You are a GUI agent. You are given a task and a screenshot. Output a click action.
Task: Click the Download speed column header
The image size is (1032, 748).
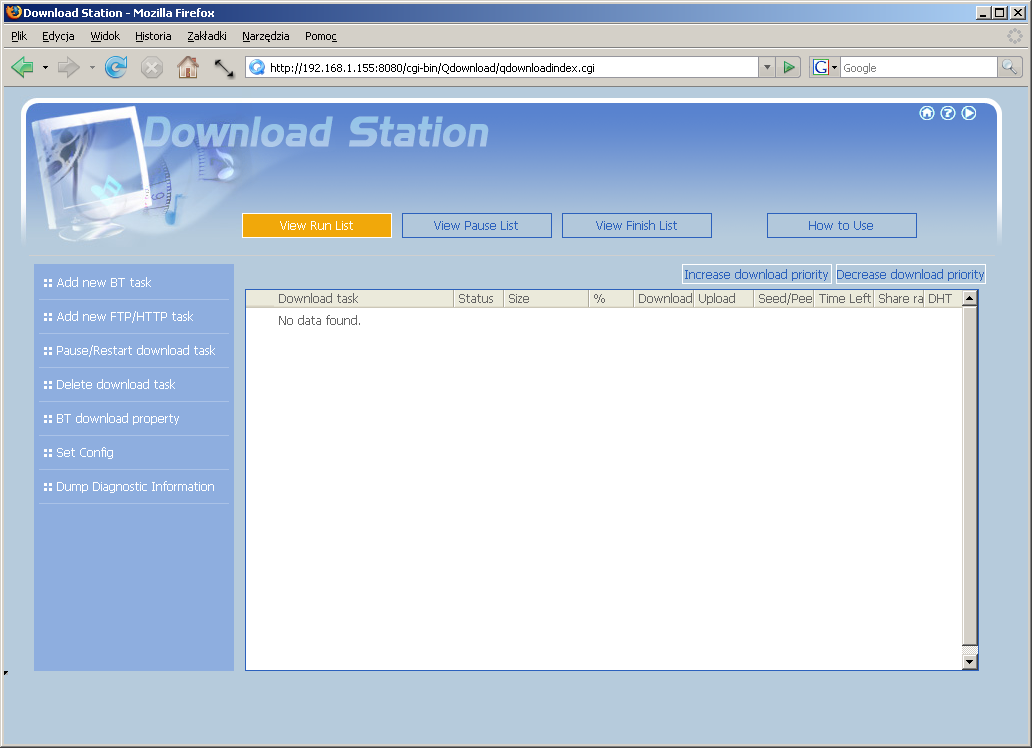[663, 298]
